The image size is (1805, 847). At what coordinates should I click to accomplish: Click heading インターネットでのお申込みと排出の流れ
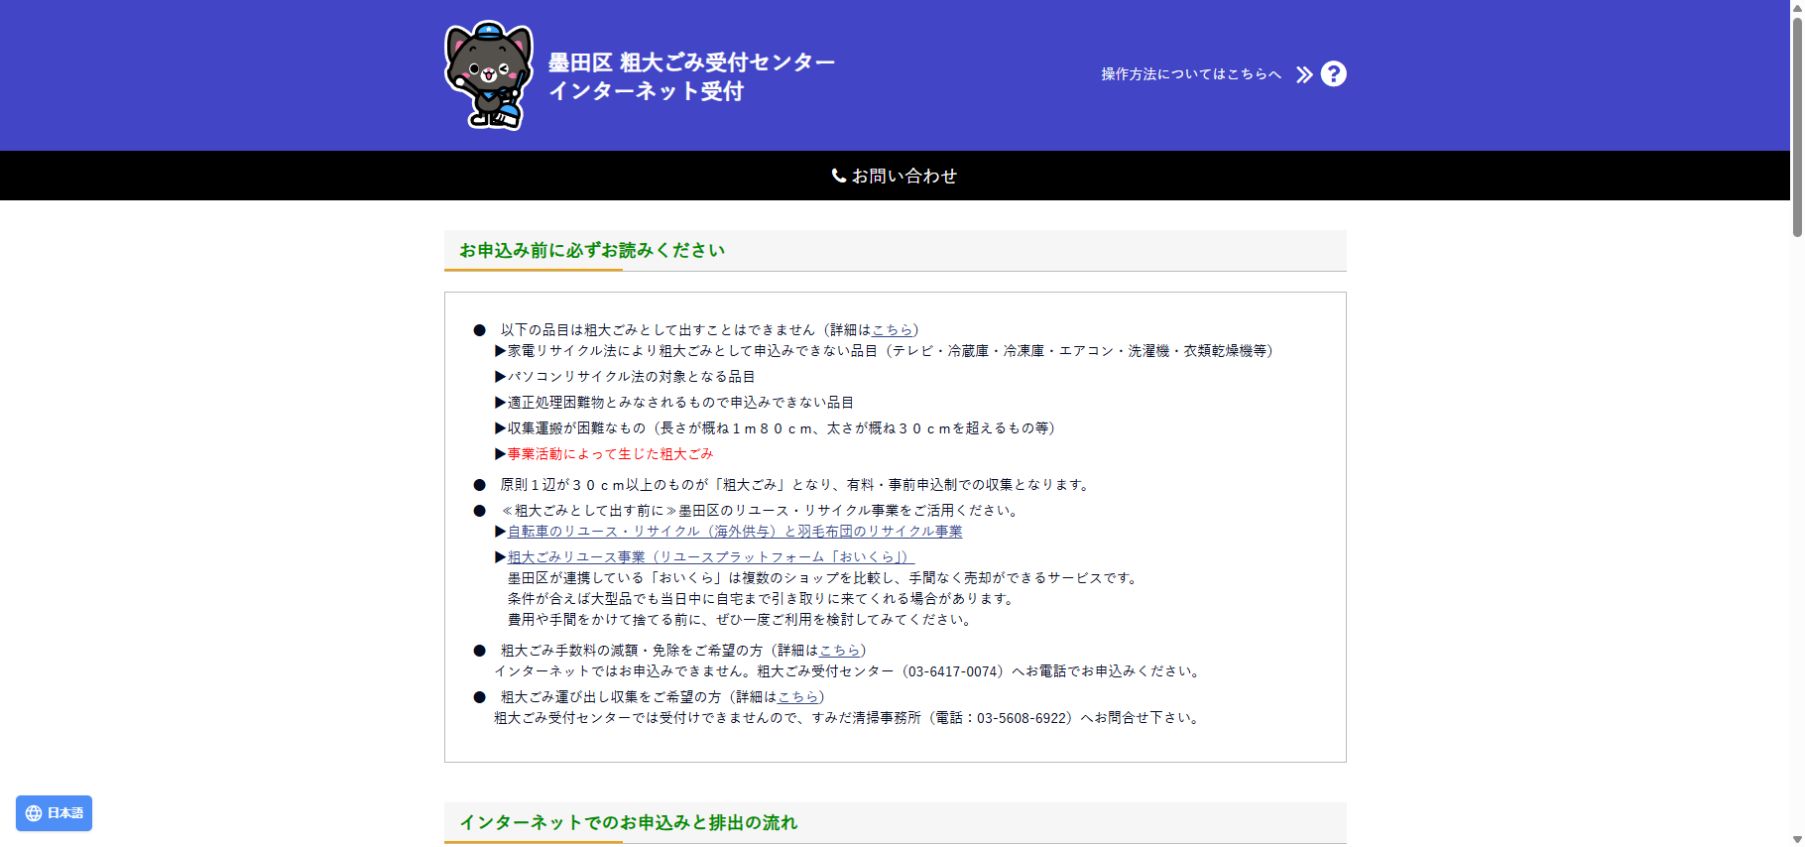628,822
